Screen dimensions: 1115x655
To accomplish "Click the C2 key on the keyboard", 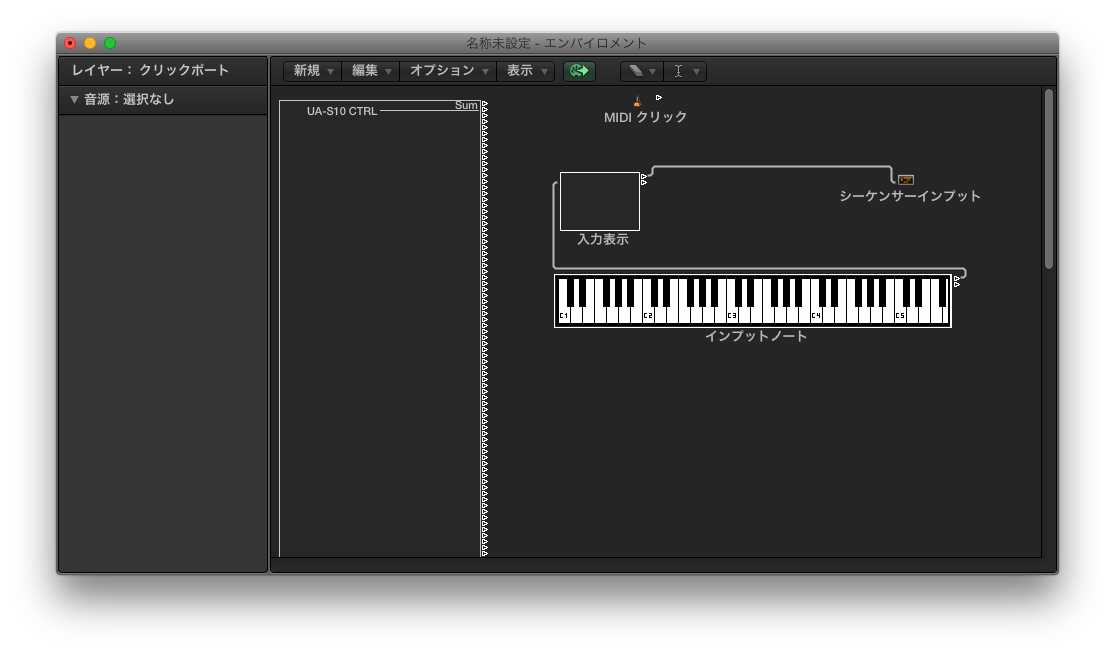I will [x=648, y=314].
